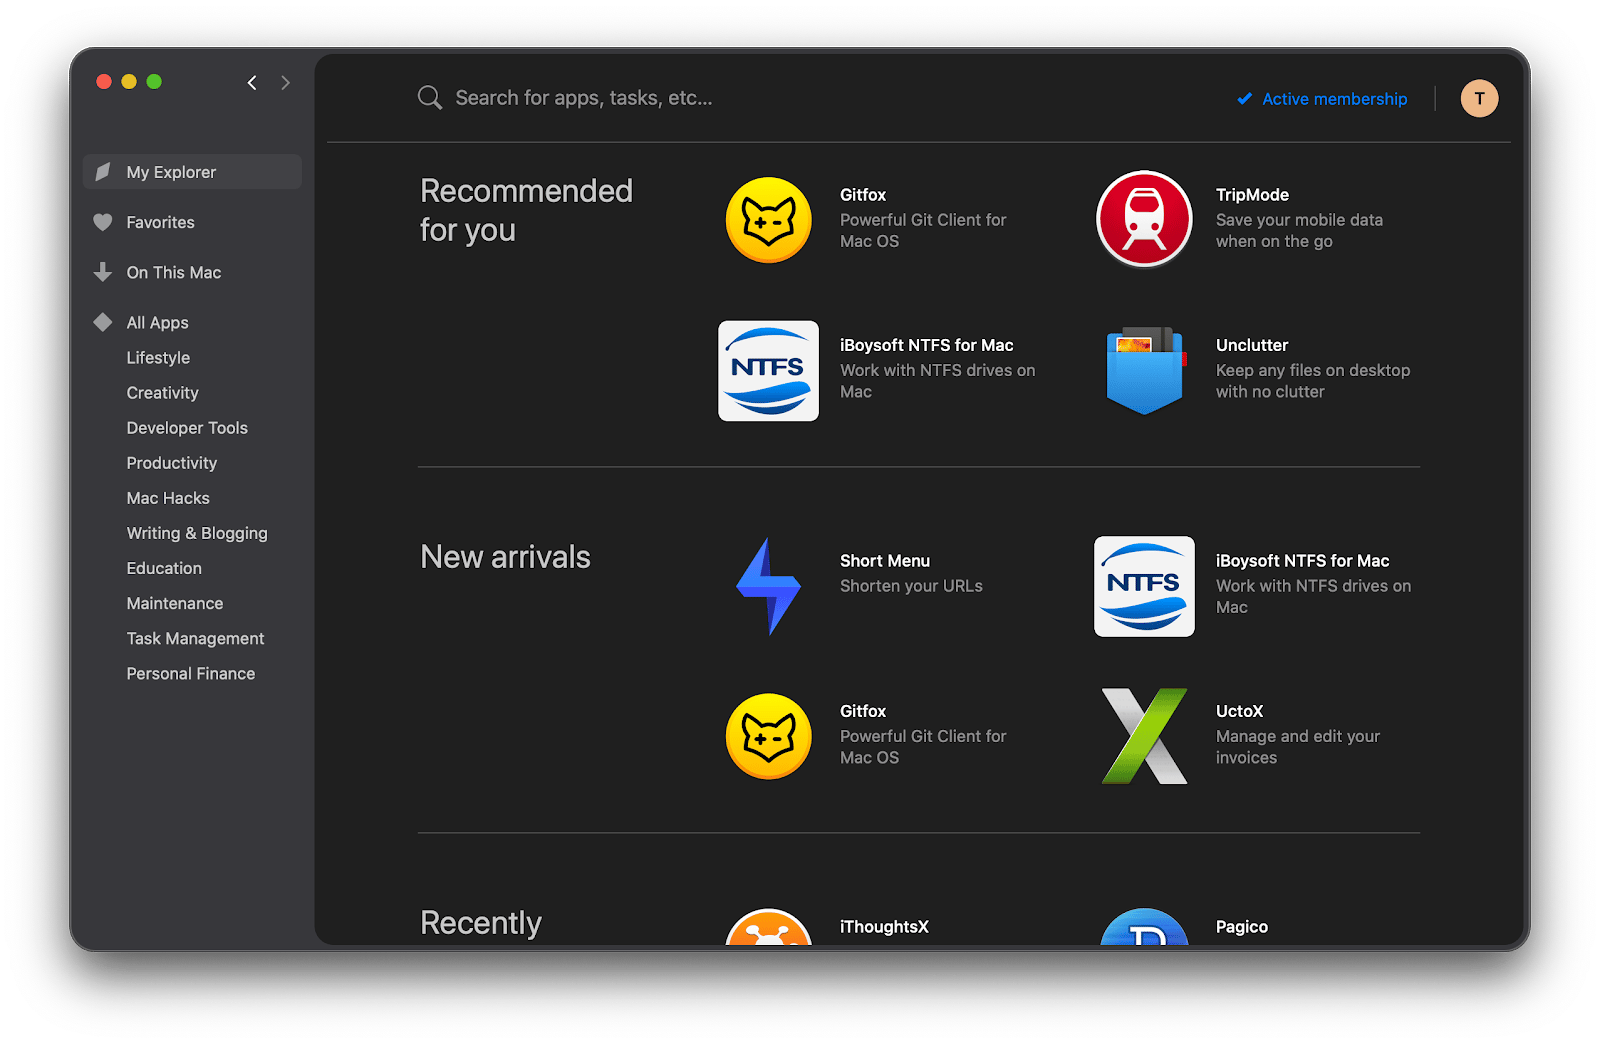Click 'Shorten your URLs' description
Viewport: 1600px width, 1044px height.
pos(911,586)
